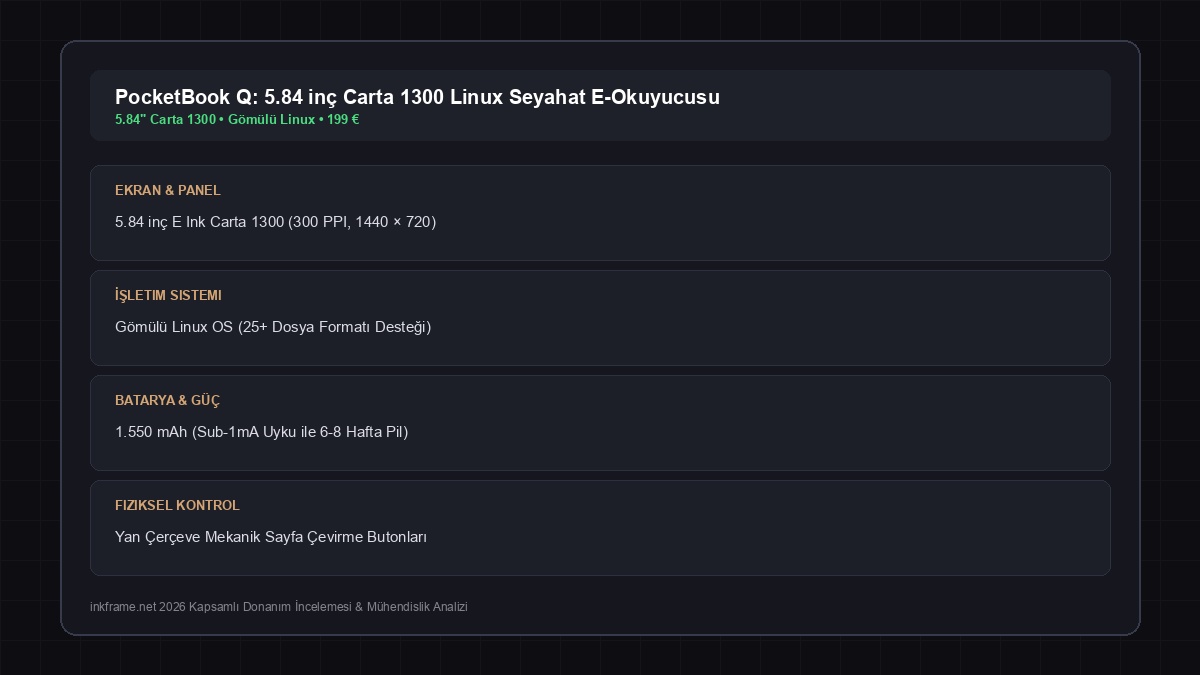Click the Batarya & Güç card
1200x675 pixels.
click(x=600, y=423)
